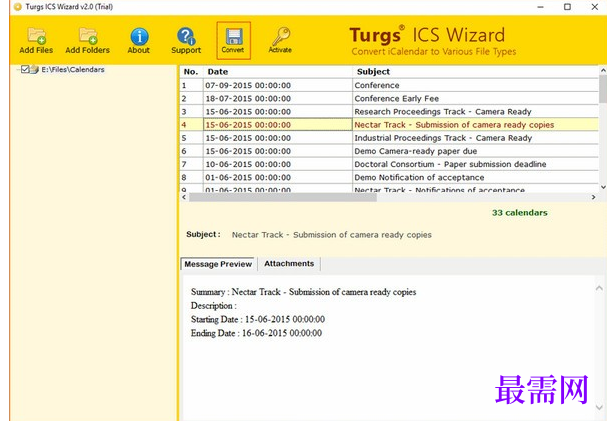The height and width of the screenshot is (421, 607).
Task: Click row number 1 cell
Action: (191, 85)
